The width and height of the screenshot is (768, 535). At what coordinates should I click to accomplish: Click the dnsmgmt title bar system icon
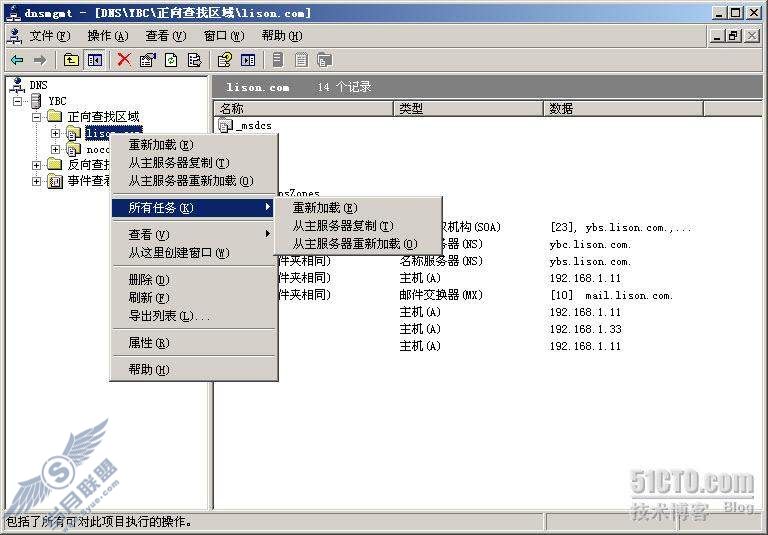[x=13, y=13]
